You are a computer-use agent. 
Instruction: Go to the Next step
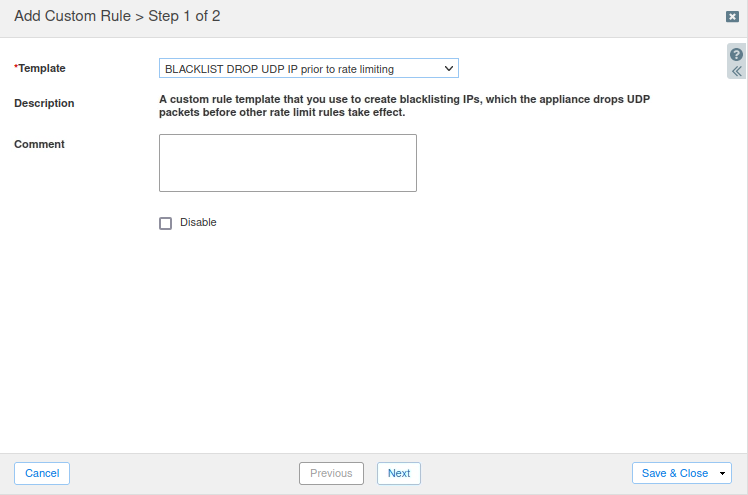[x=399, y=473]
